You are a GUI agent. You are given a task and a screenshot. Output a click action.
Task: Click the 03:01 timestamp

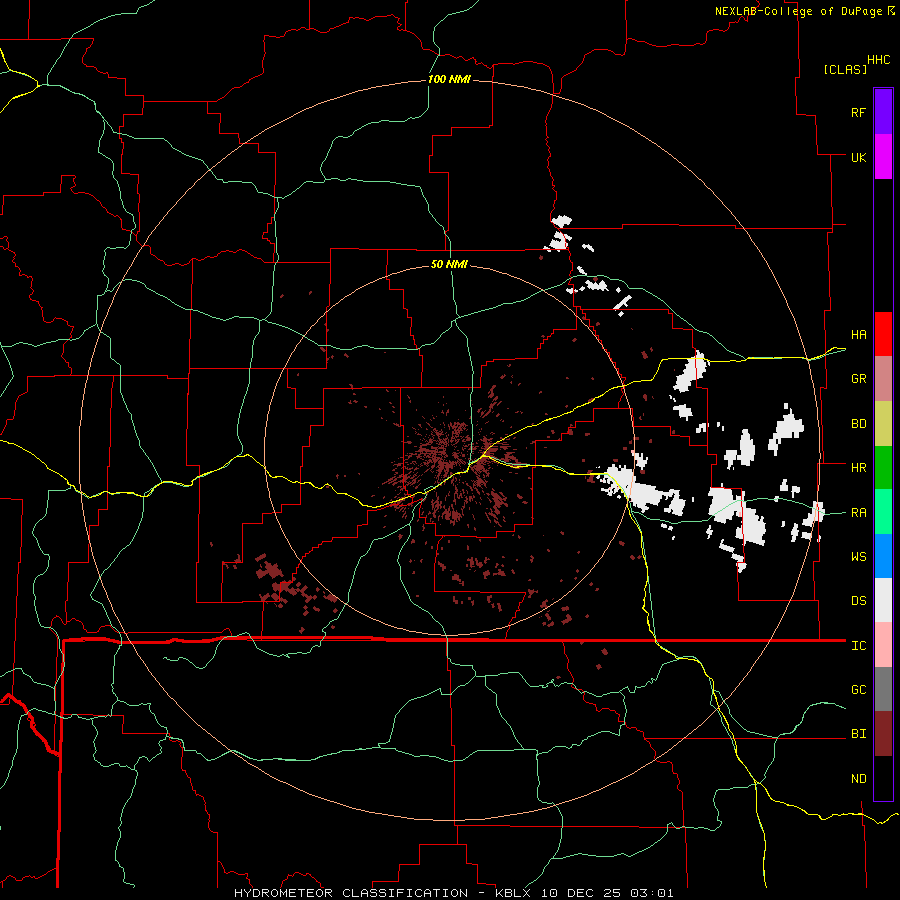[650, 893]
